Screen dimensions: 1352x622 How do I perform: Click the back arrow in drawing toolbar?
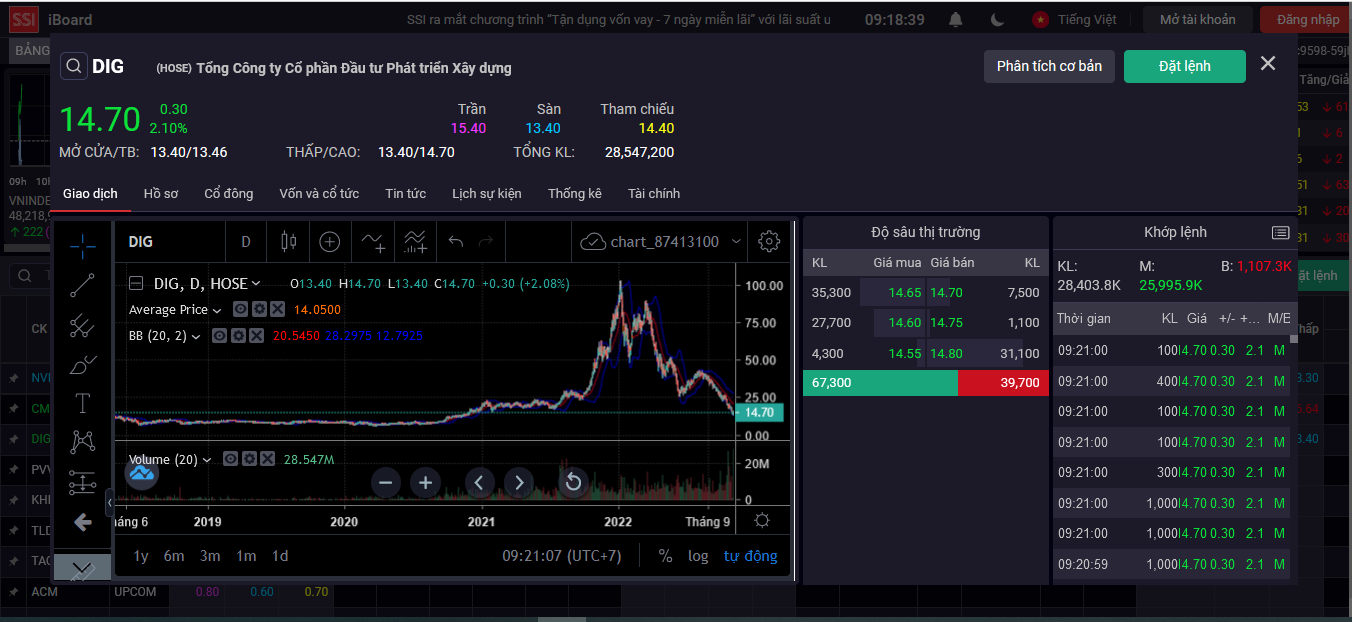click(x=83, y=522)
